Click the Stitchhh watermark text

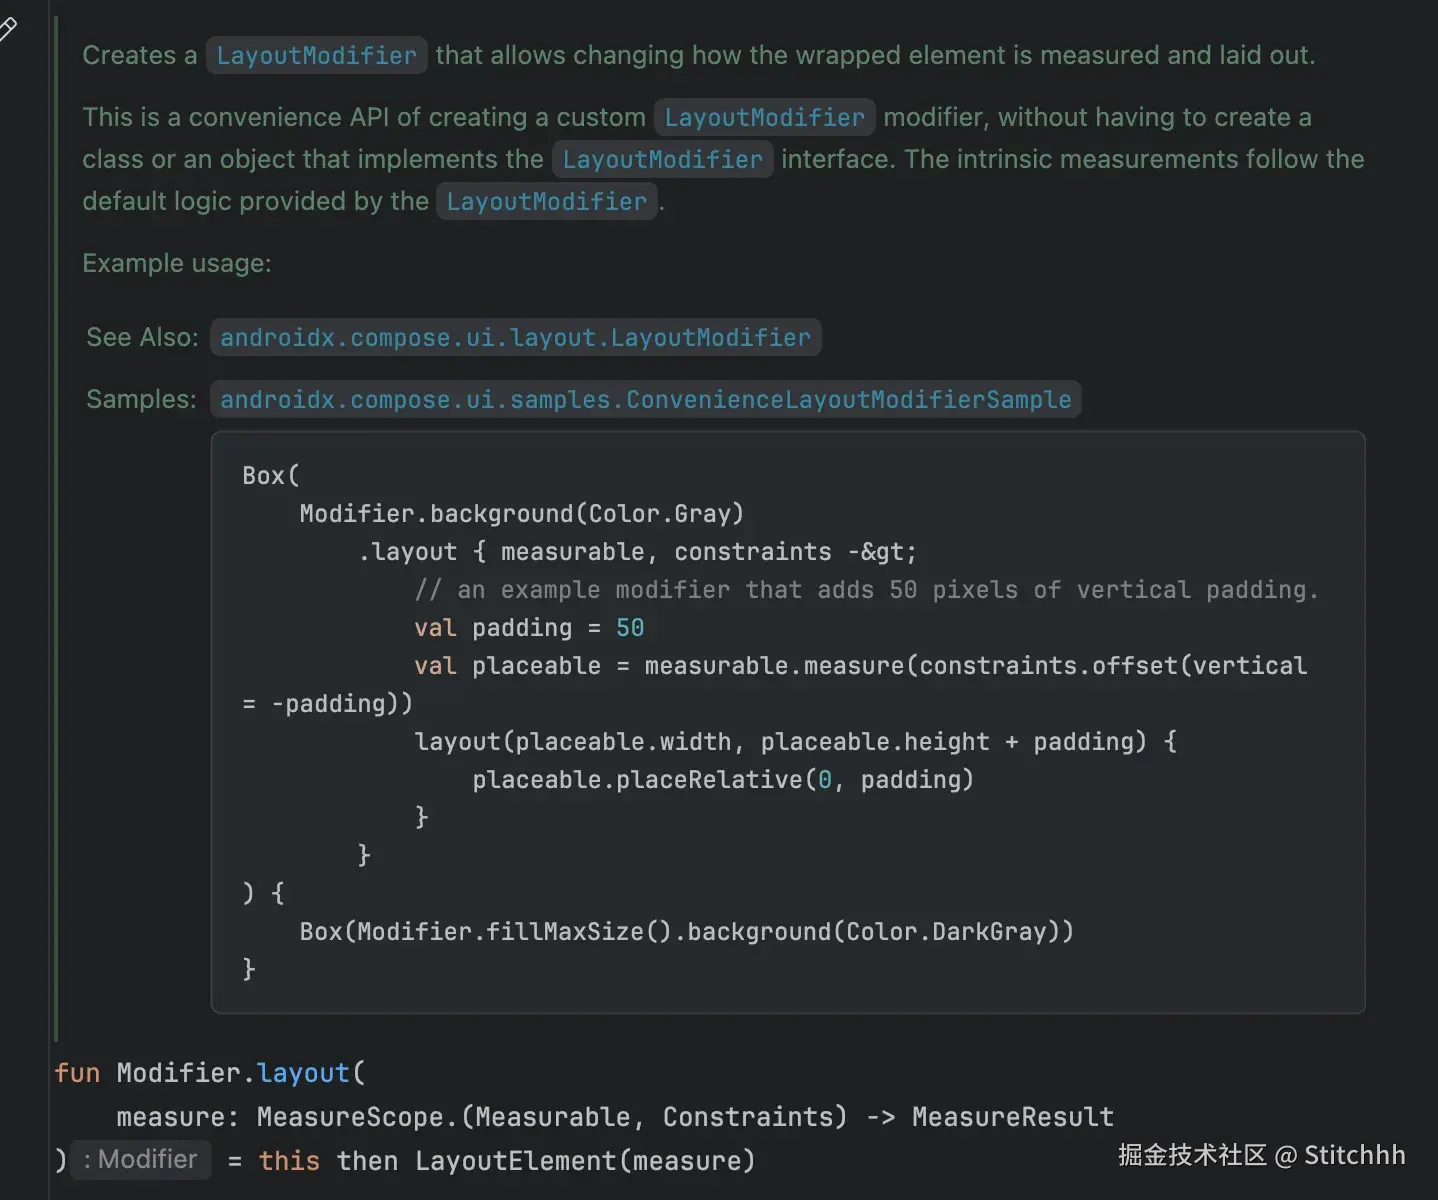(1354, 1155)
